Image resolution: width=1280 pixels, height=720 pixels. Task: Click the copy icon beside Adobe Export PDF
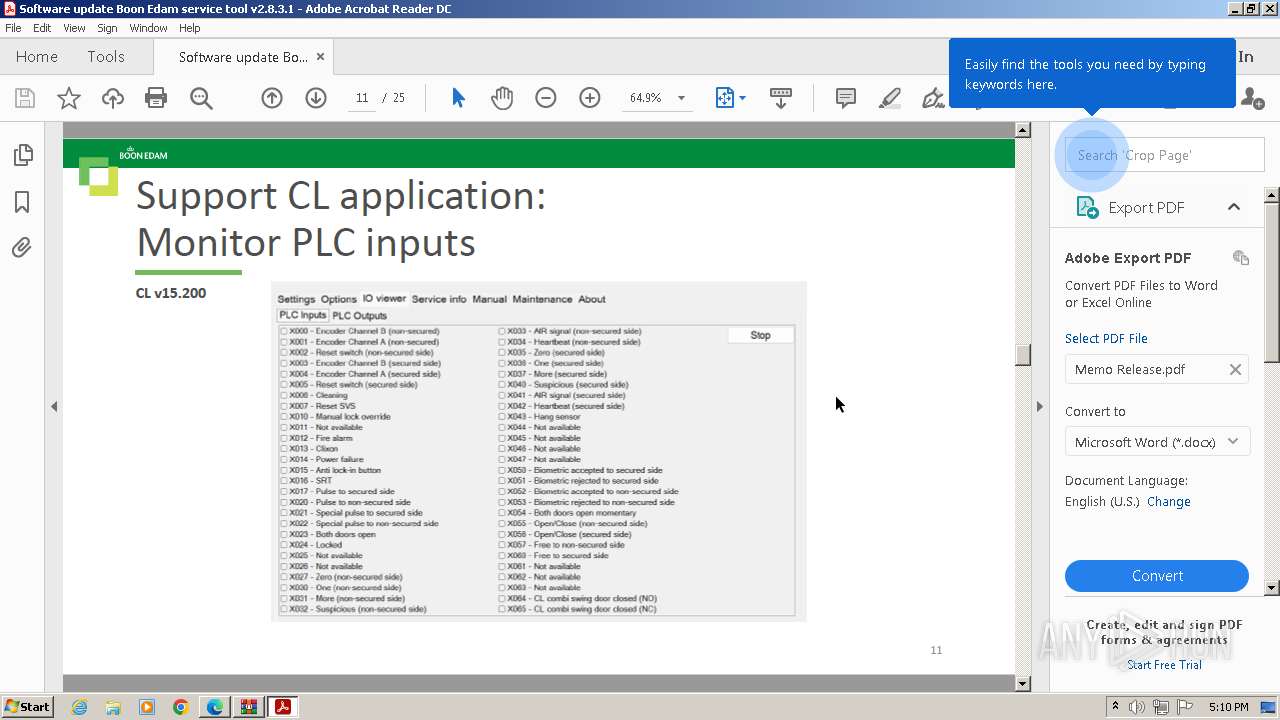[1241, 258]
